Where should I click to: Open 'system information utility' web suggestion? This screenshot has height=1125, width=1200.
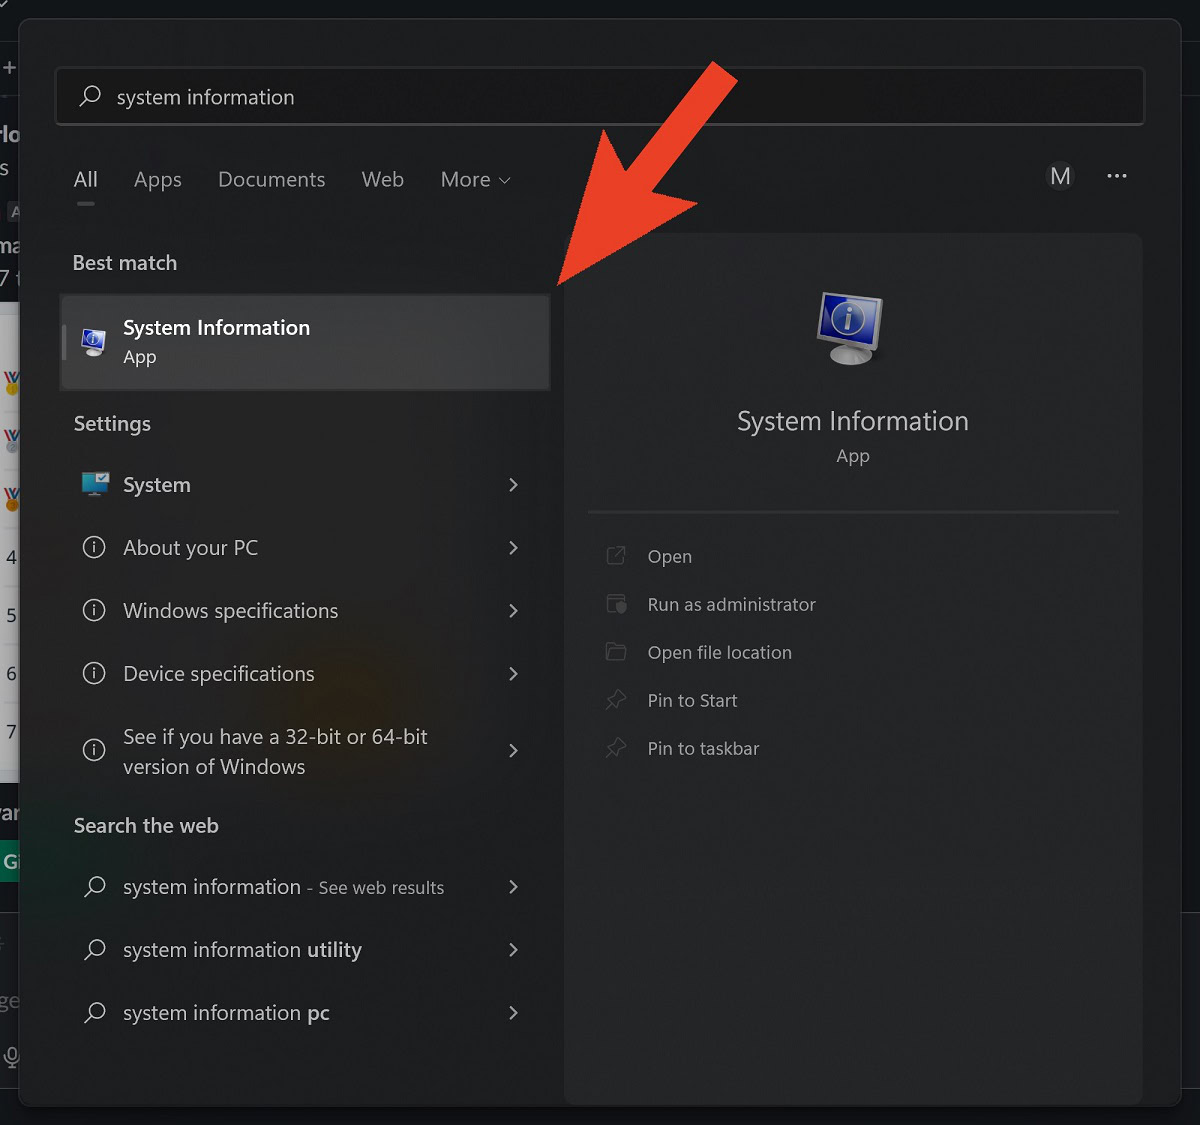242,950
